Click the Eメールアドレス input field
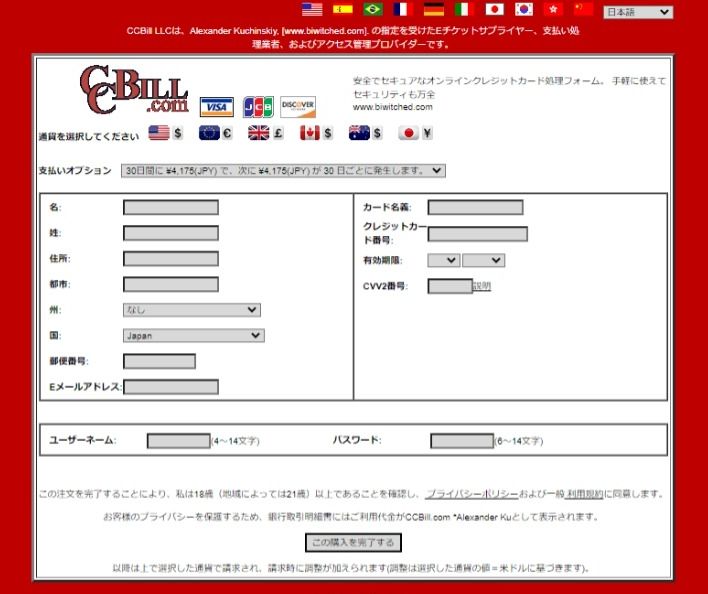Viewport: 708px width, 594px height. coord(170,387)
